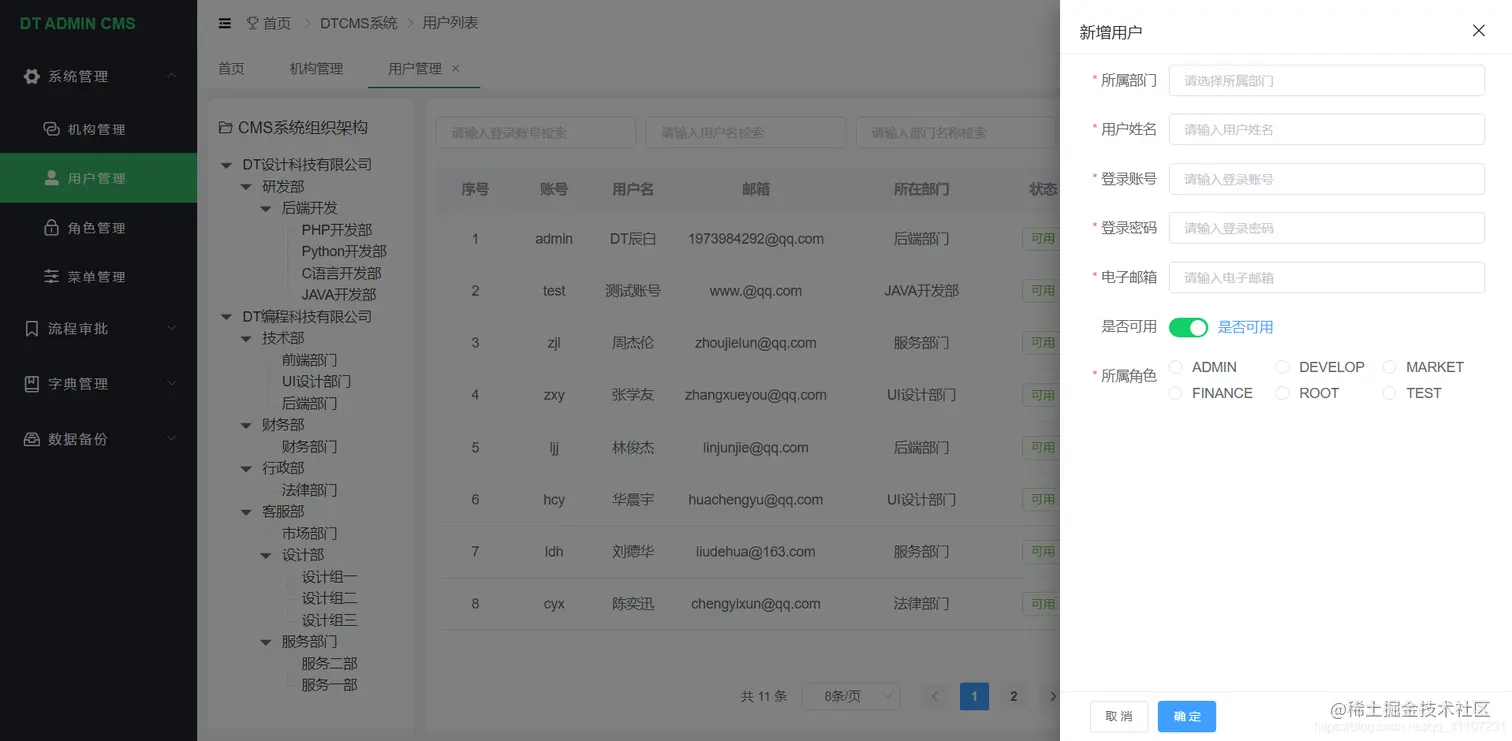Image resolution: width=1512 pixels, height=741 pixels.
Task: Switch to the 机构管理 tab
Action: [x=316, y=68]
